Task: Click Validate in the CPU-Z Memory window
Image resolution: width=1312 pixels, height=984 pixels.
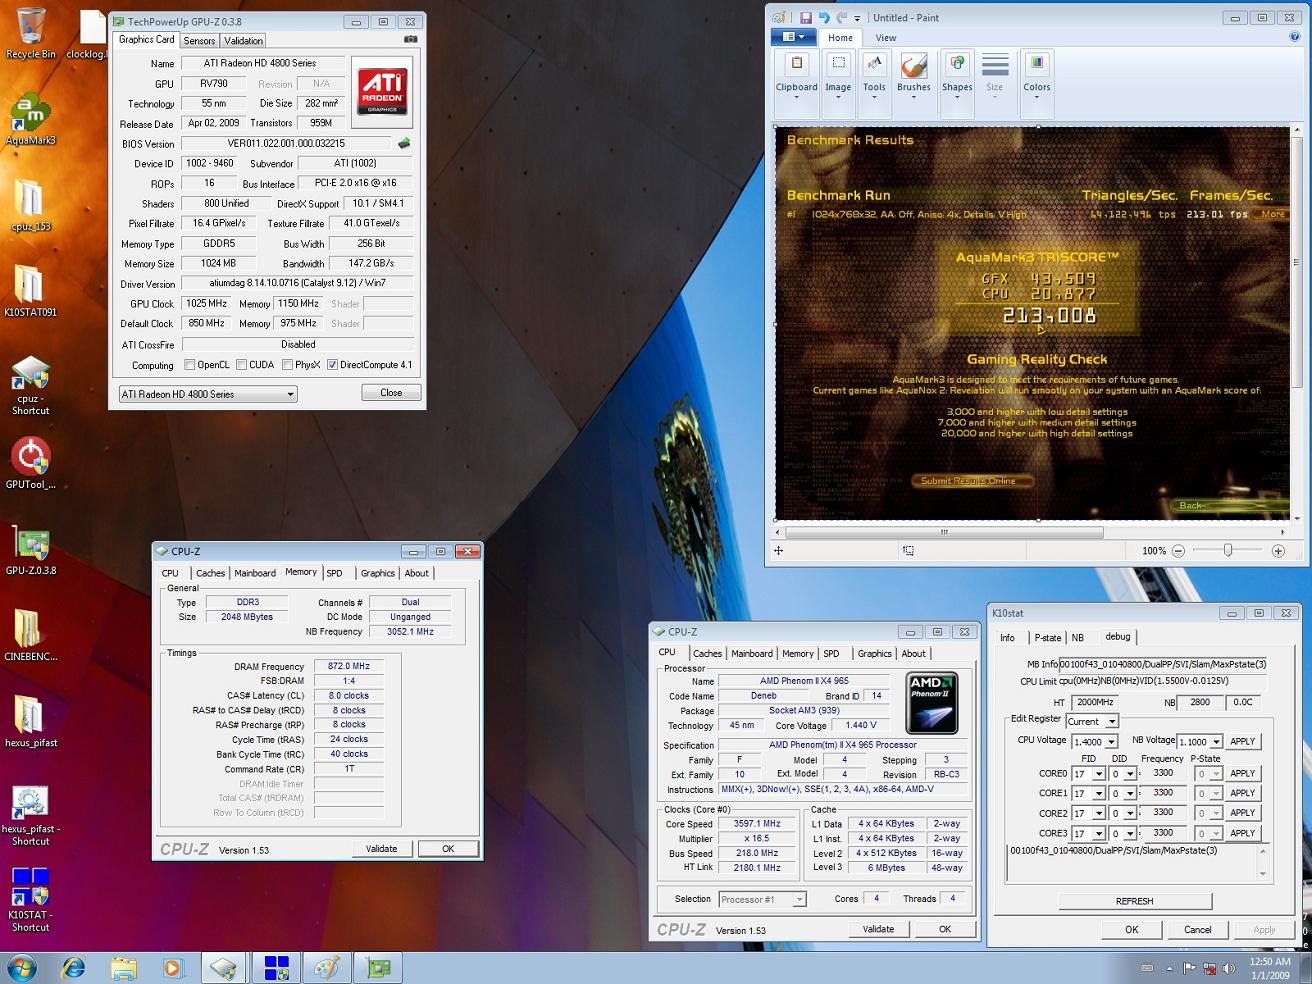Action: coord(381,849)
